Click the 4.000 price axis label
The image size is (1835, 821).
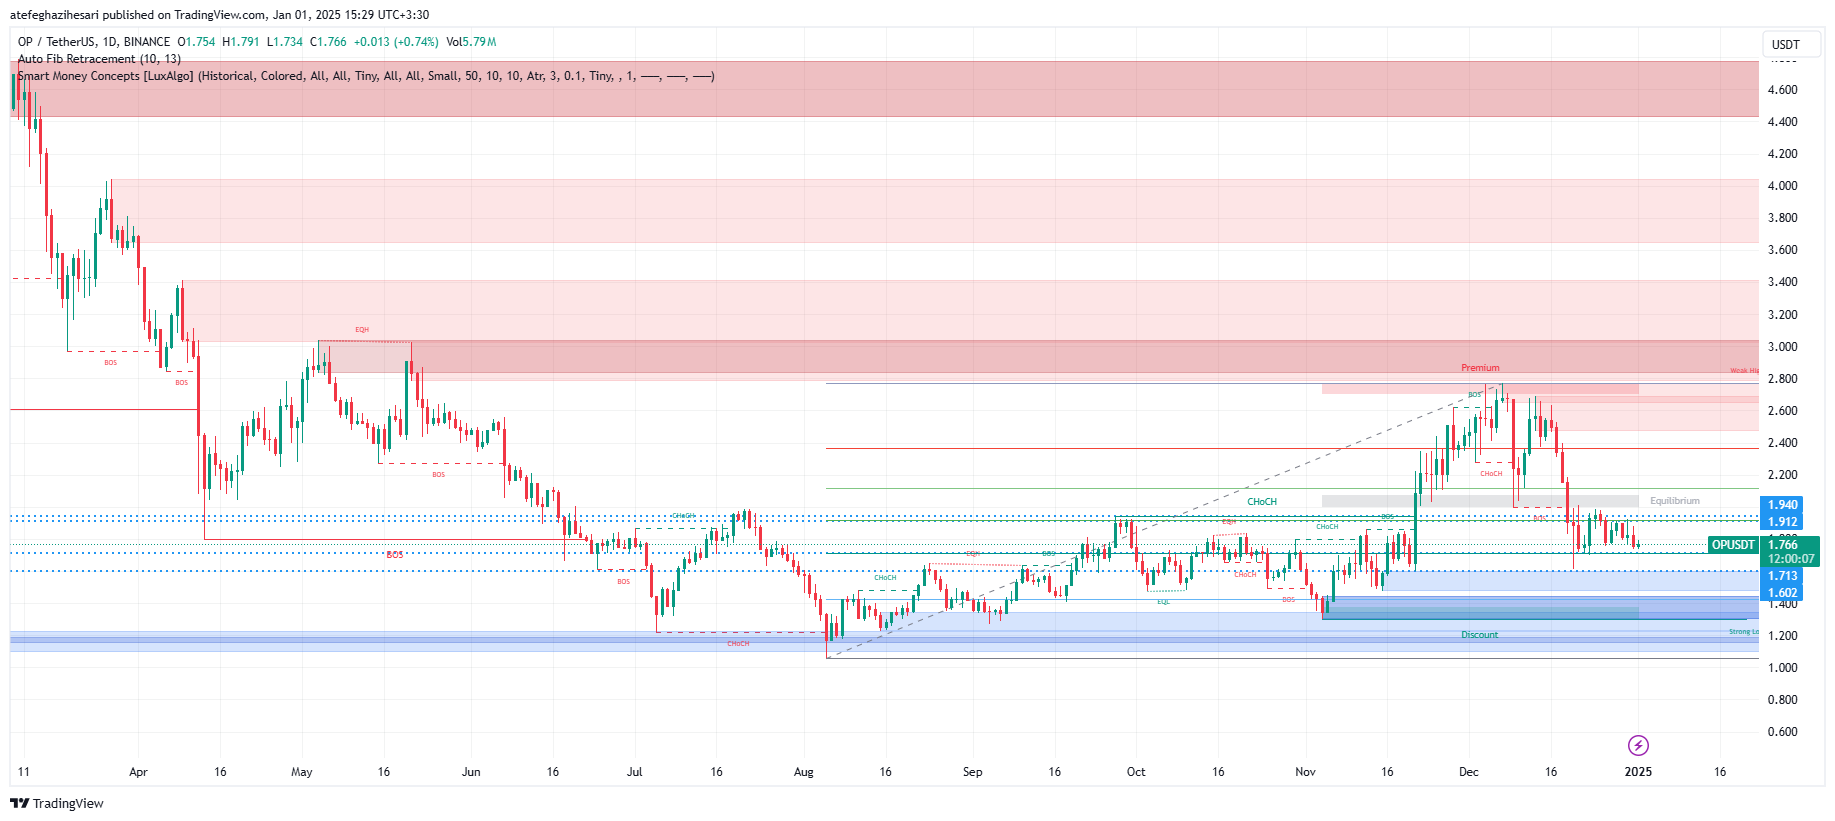tap(1782, 186)
